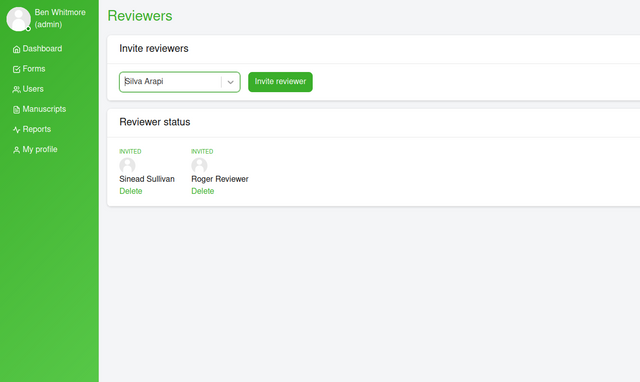Click INVITED status above Roger Reviewer

coord(202,151)
